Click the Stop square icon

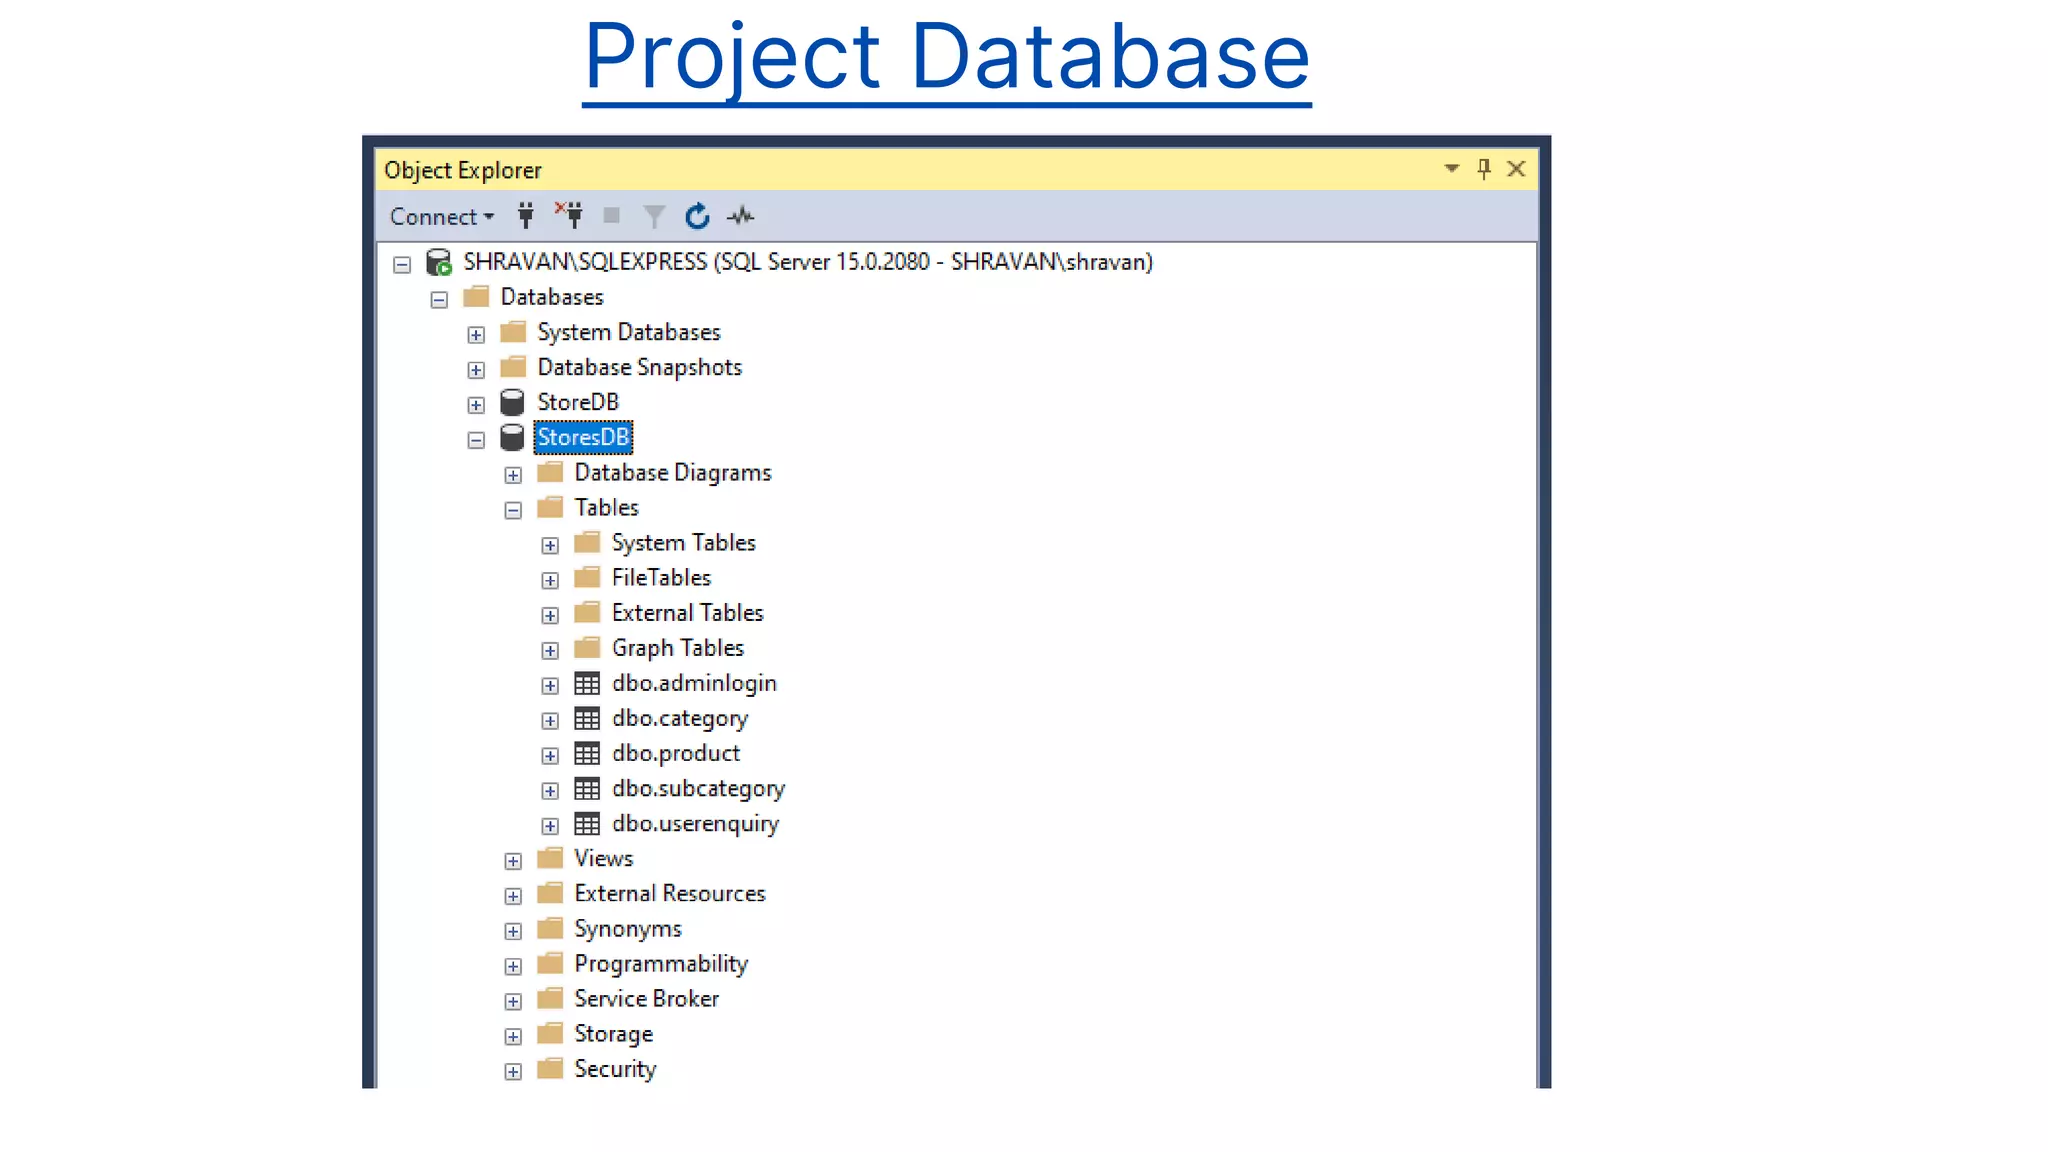click(612, 216)
